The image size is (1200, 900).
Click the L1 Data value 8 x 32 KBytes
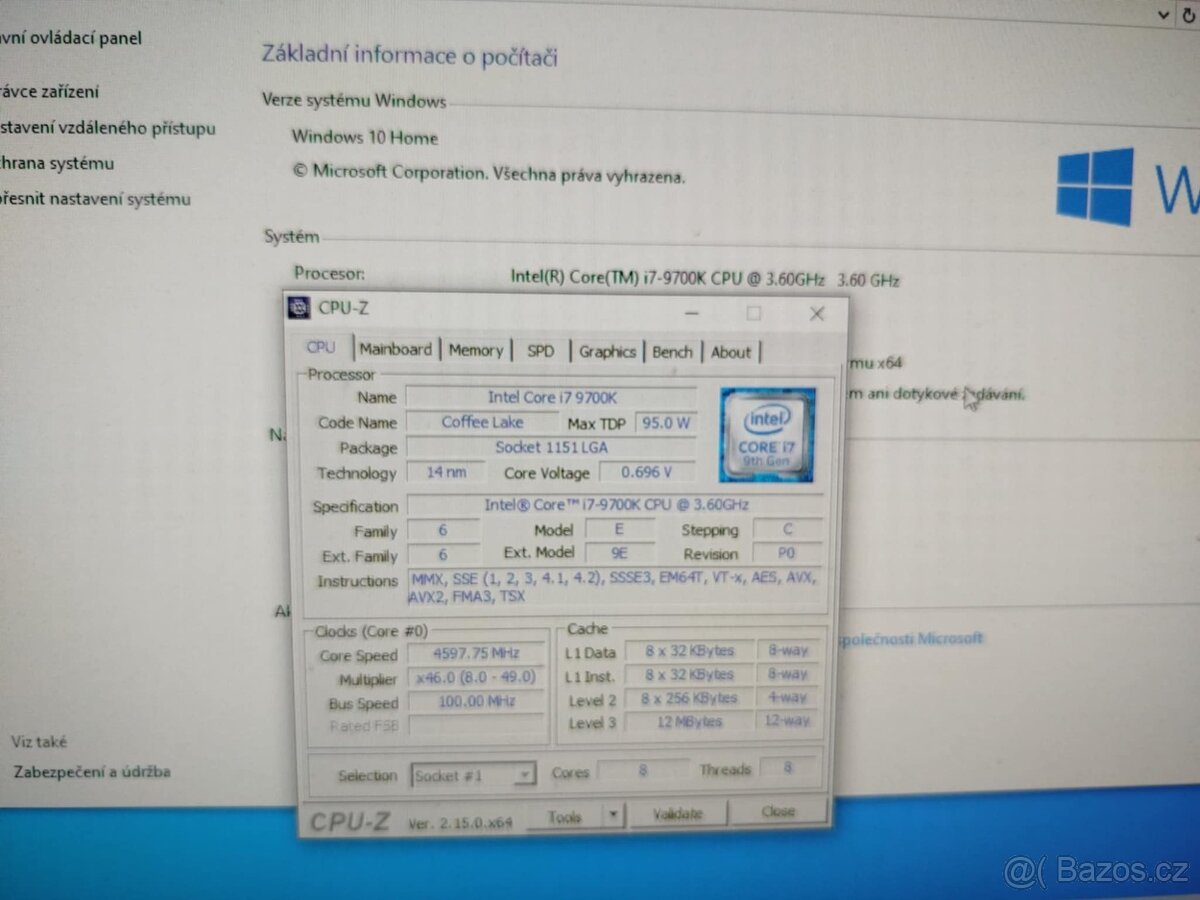click(x=689, y=651)
